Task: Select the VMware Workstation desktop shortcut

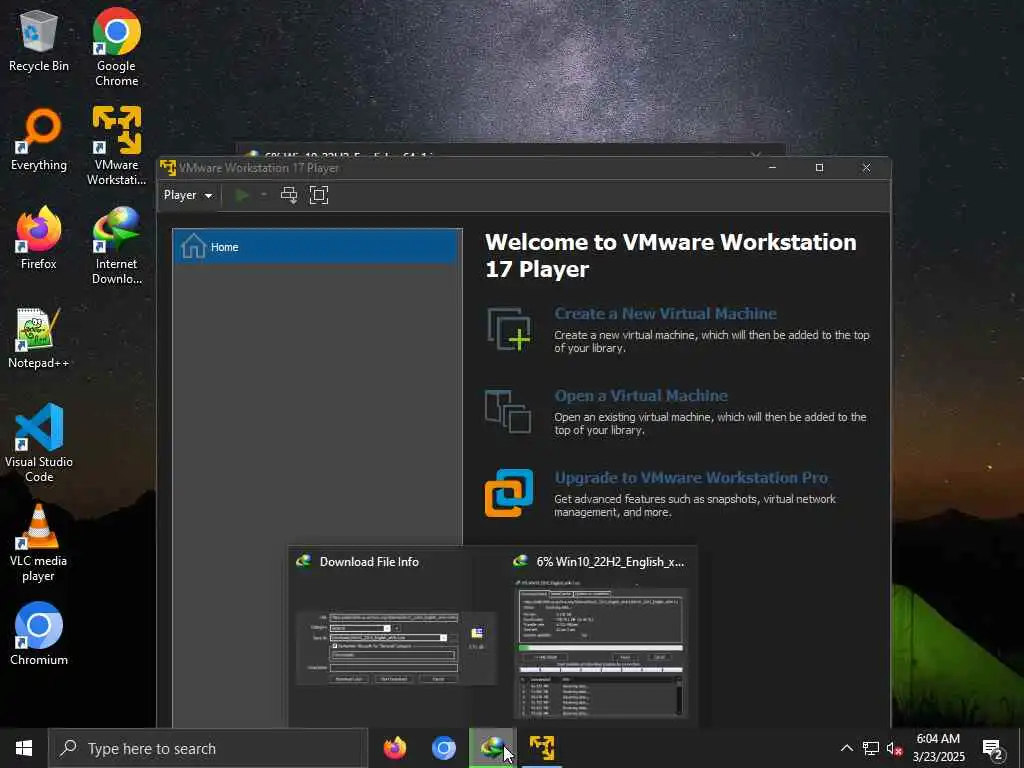Action: (x=116, y=146)
